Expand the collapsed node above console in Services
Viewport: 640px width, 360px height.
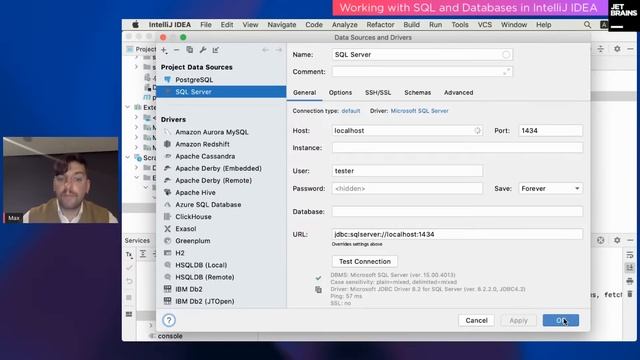[x=151, y=325]
